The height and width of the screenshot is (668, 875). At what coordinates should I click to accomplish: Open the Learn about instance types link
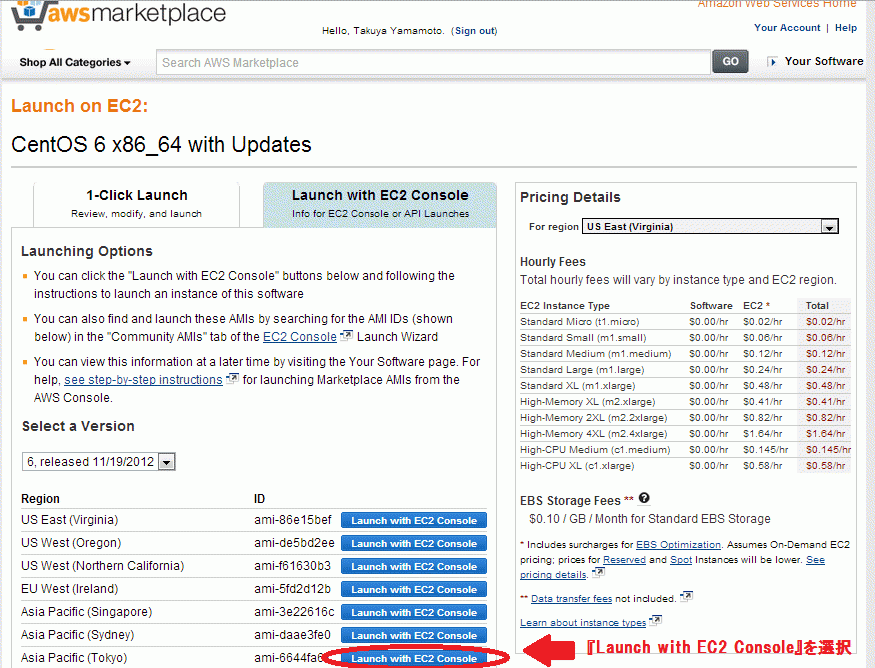pos(583,623)
